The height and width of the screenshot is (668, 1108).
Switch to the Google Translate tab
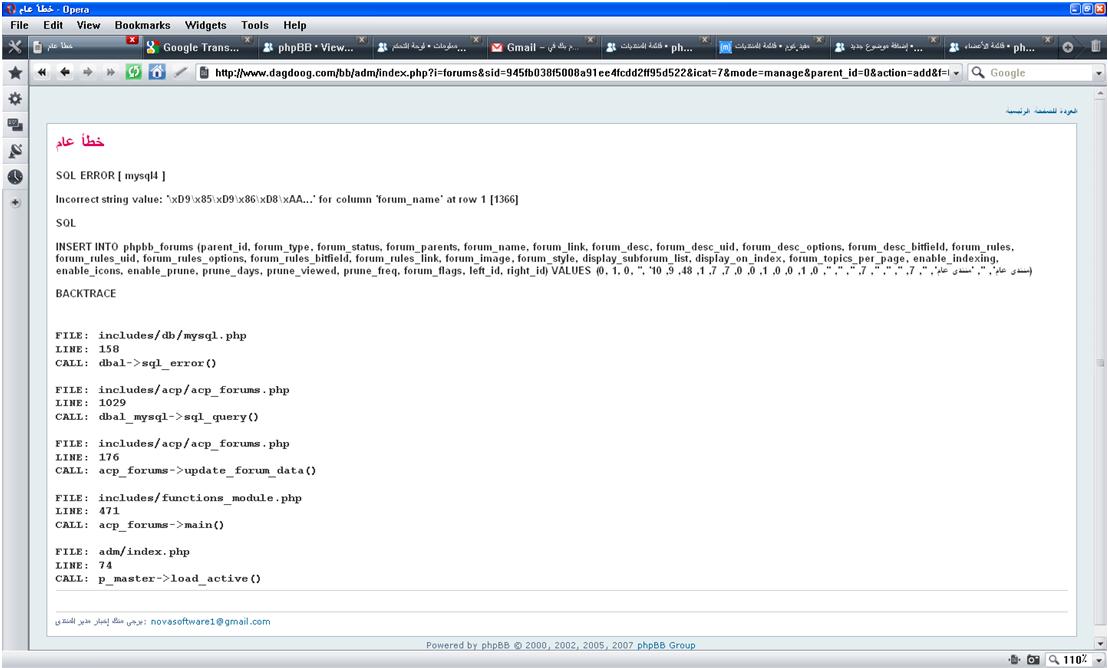click(x=193, y=47)
